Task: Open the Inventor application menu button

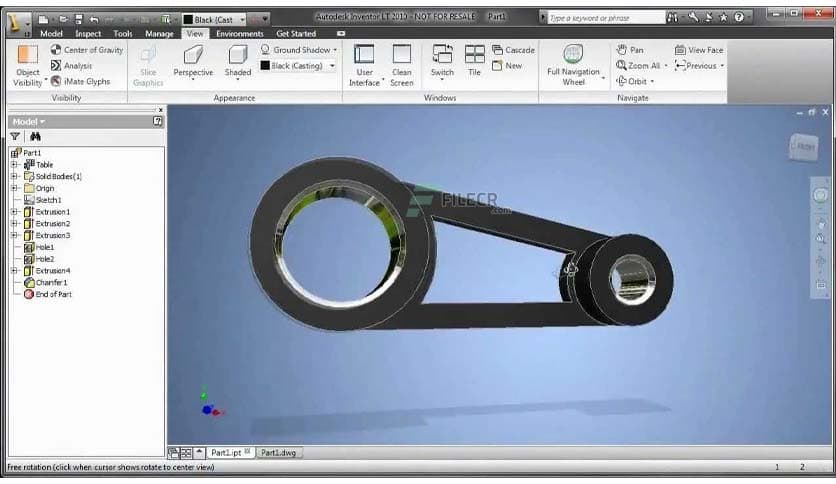Action: click(18, 23)
